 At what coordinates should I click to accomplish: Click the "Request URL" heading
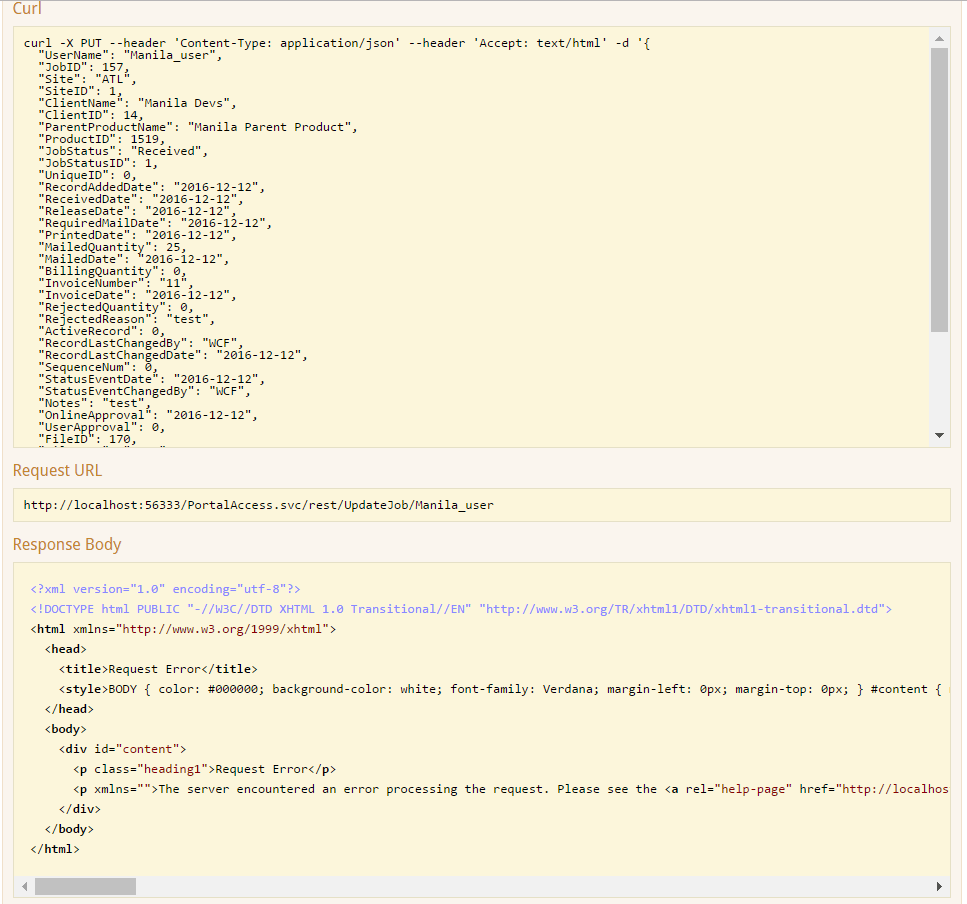57,470
